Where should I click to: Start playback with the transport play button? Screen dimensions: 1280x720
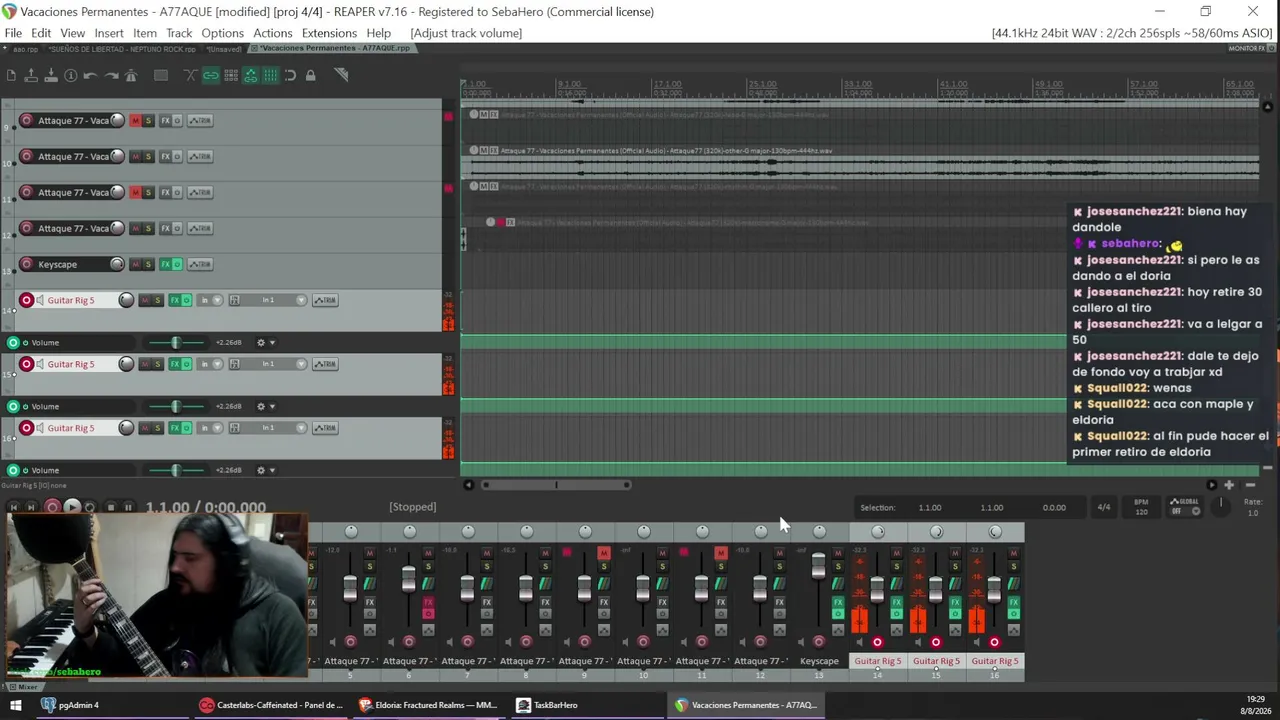pos(72,507)
